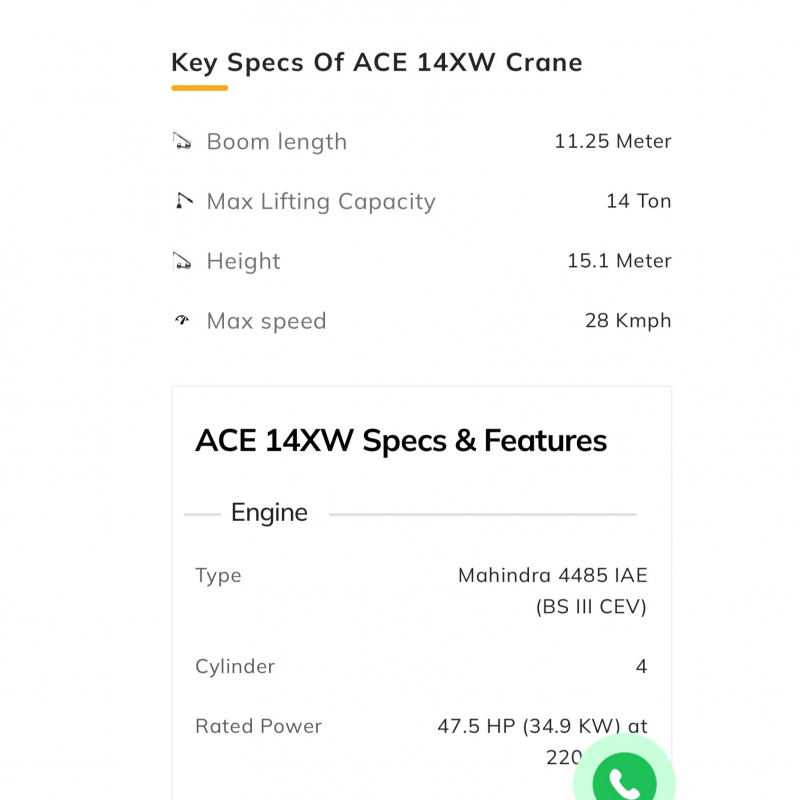Screen dimensions: 800x800
Task: Click the 28 Kmph value
Action: [627, 321]
